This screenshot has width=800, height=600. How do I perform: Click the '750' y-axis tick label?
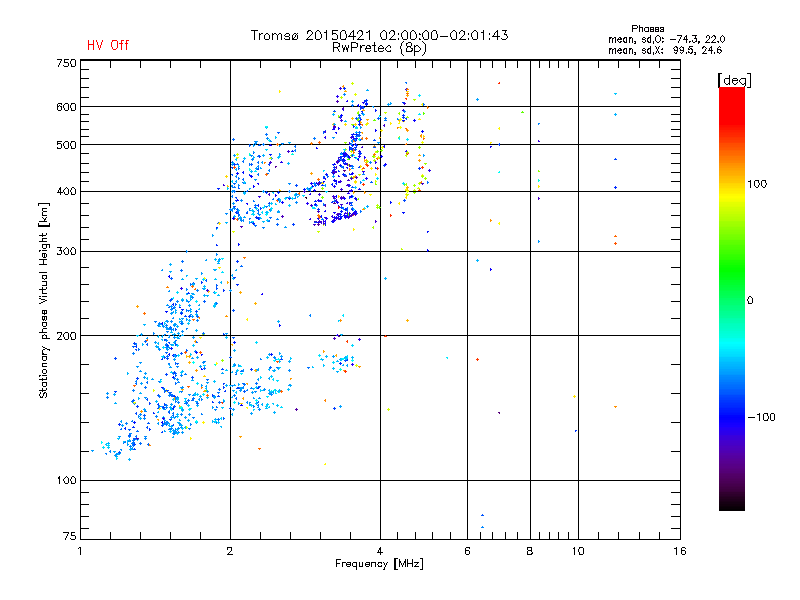(66, 63)
